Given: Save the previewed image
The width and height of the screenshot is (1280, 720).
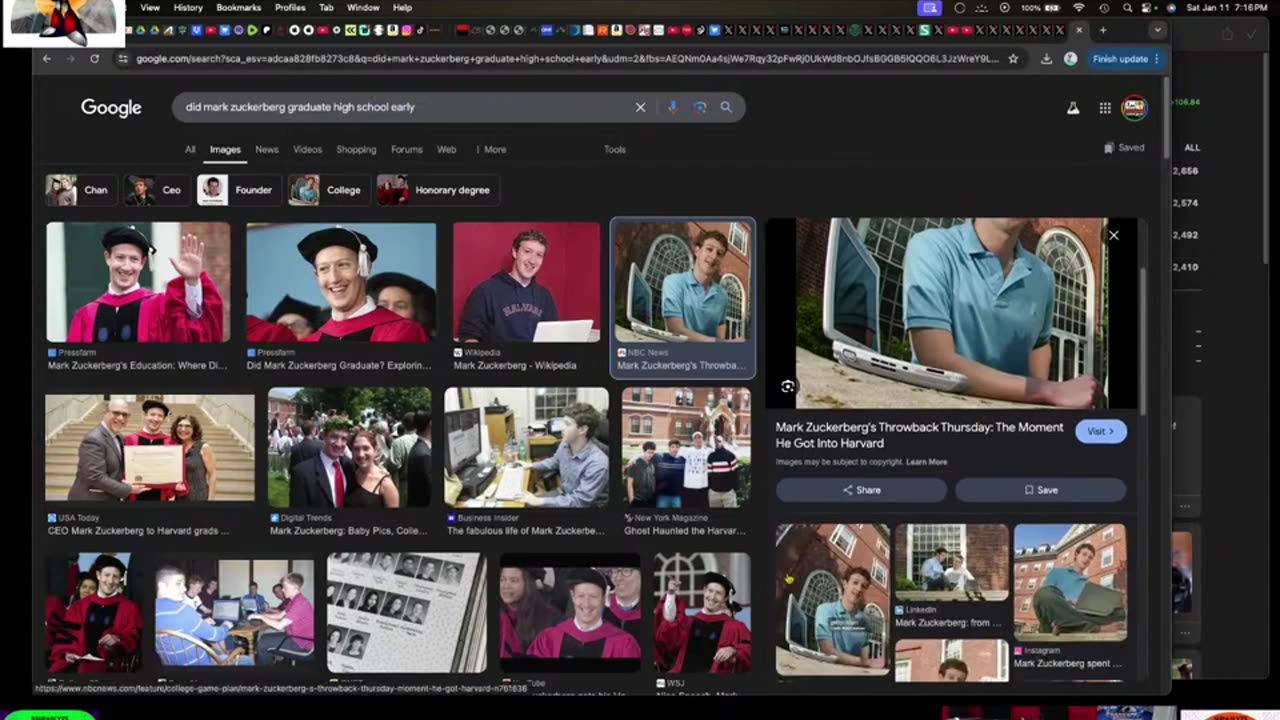Looking at the screenshot, I should click(1040, 490).
